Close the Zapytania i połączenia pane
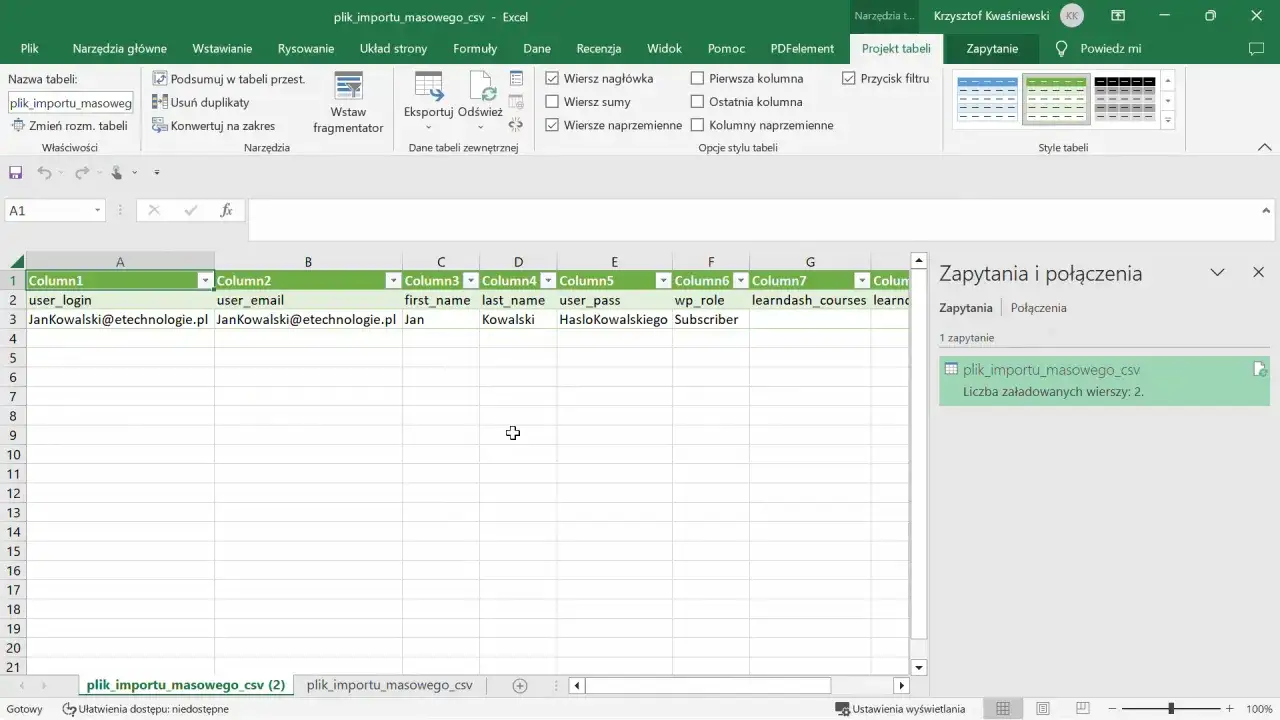Image resolution: width=1280 pixels, height=720 pixels. tap(1259, 272)
